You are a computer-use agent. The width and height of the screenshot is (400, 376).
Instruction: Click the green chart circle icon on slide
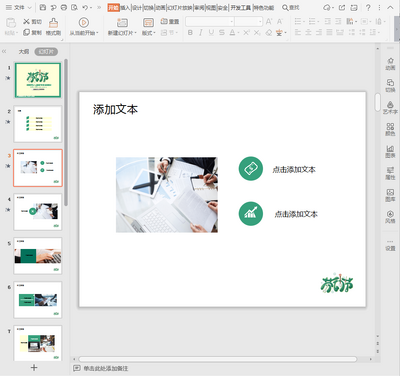[251, 213]
